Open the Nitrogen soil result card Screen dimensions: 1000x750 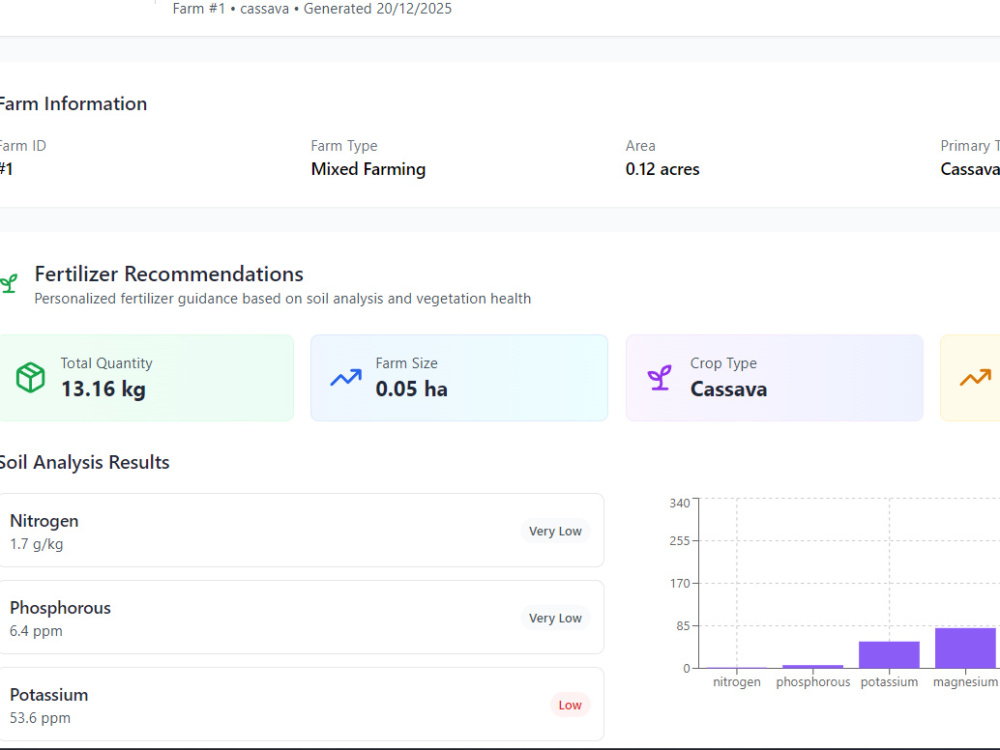point(301,530)
